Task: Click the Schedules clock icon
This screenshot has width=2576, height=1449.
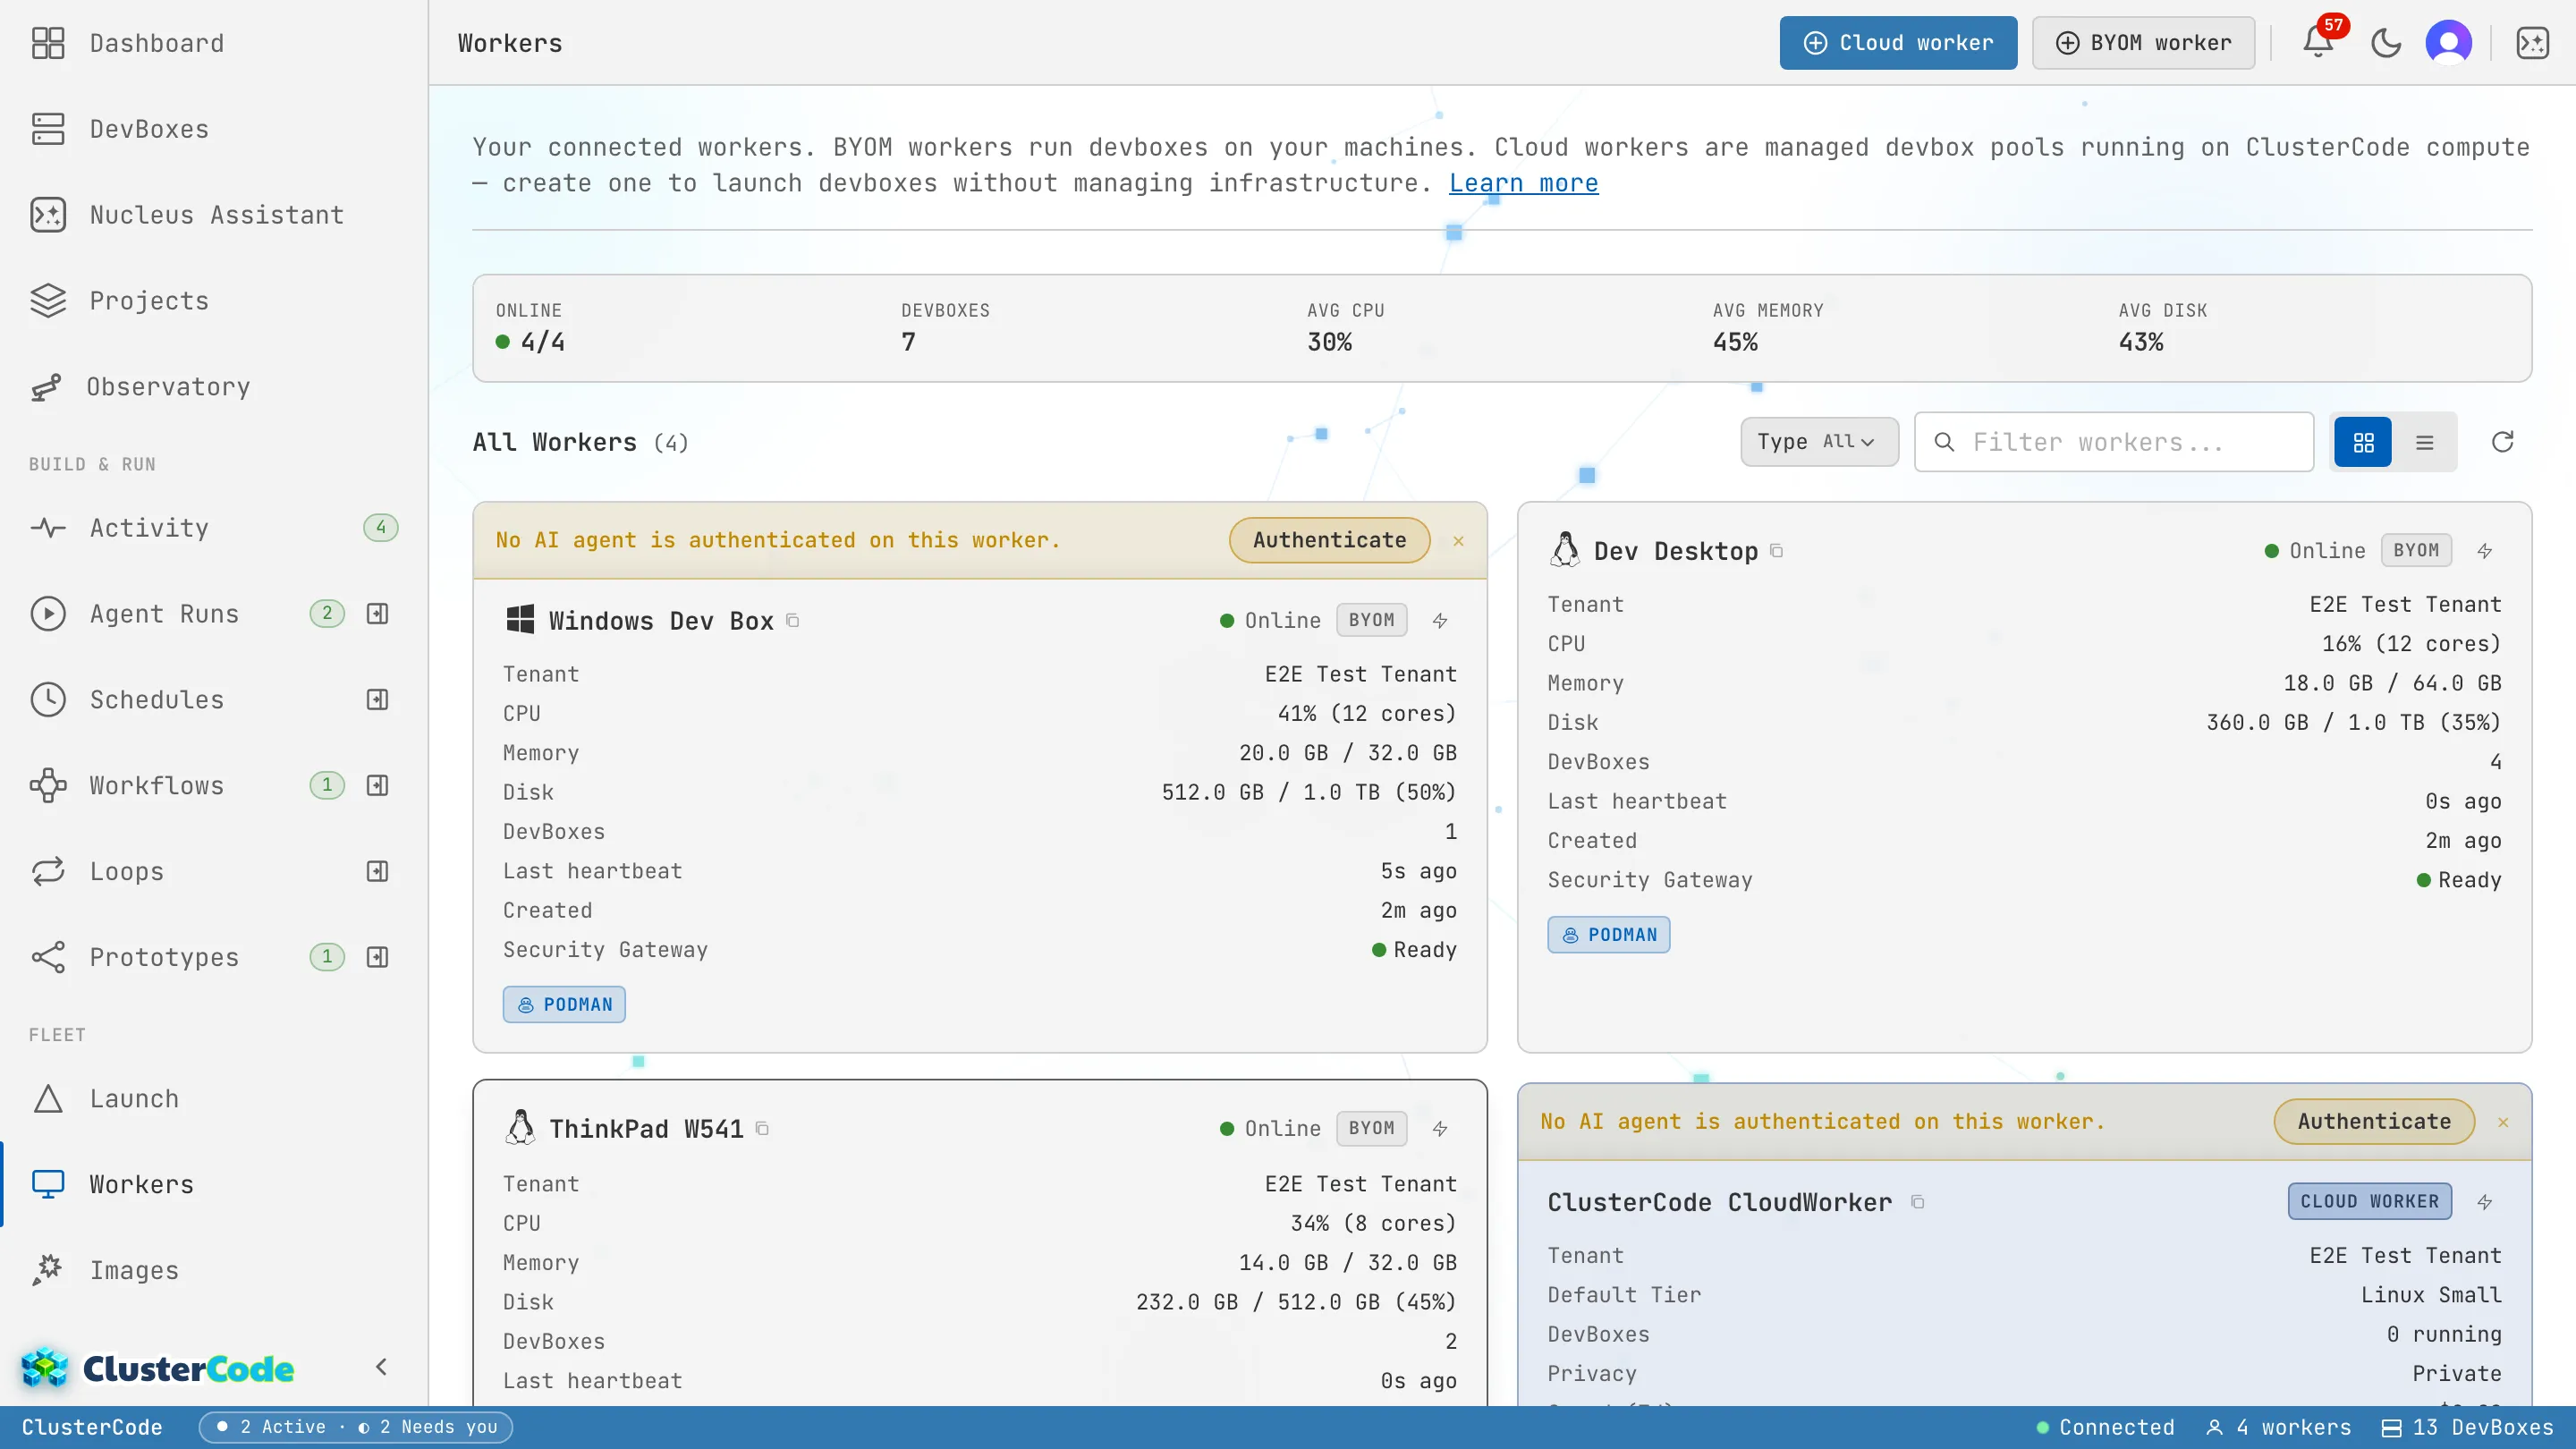Action: [48, 700]
